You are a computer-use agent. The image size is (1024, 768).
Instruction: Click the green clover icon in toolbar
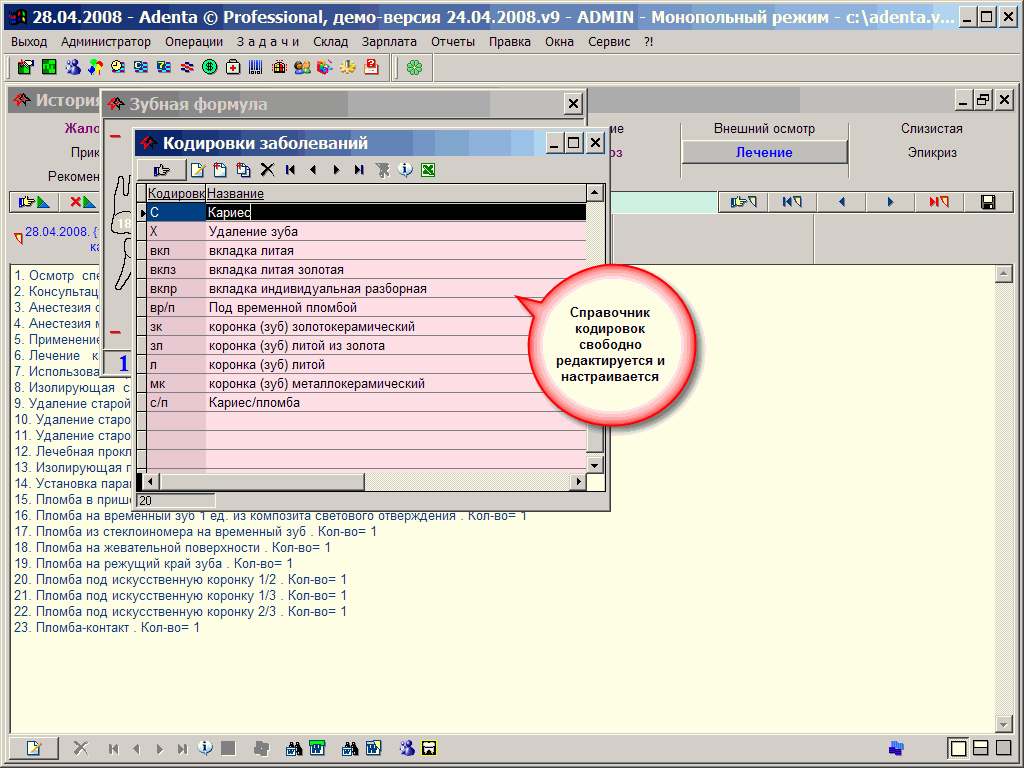coord(414,67)
